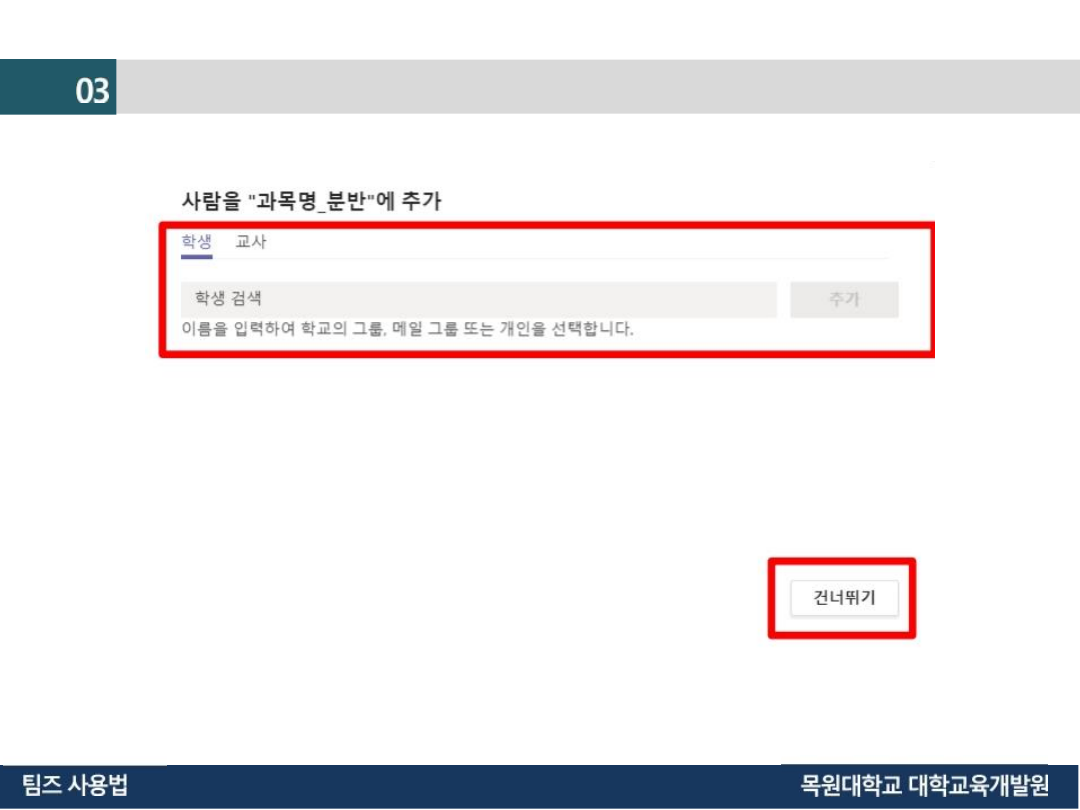Click the grayed-out 추가 button
1080x810 pixels.
pos(844,300)
